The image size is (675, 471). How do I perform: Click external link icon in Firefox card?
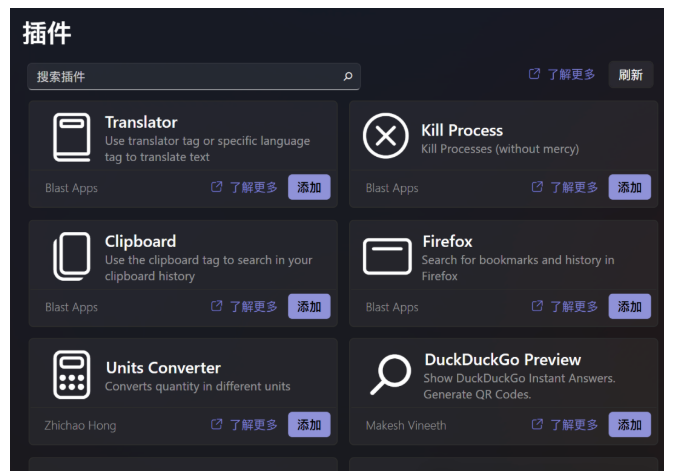click(537, 306)
